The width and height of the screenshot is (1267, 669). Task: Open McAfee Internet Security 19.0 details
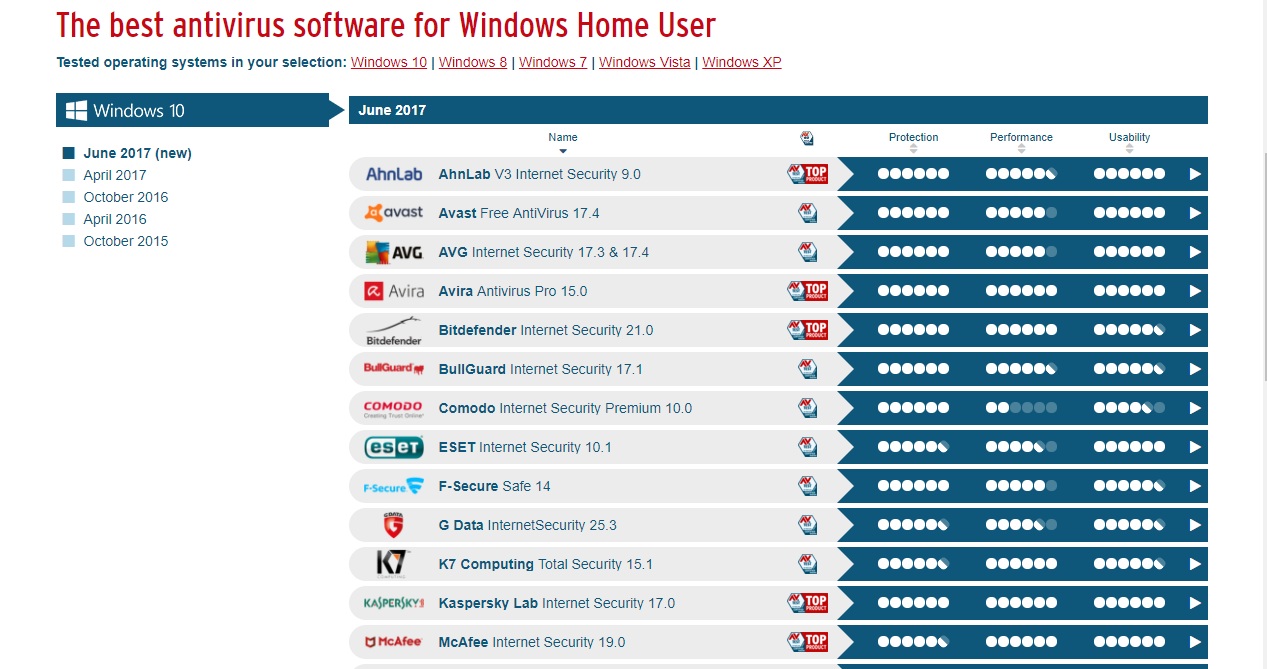tap(531, 642)
